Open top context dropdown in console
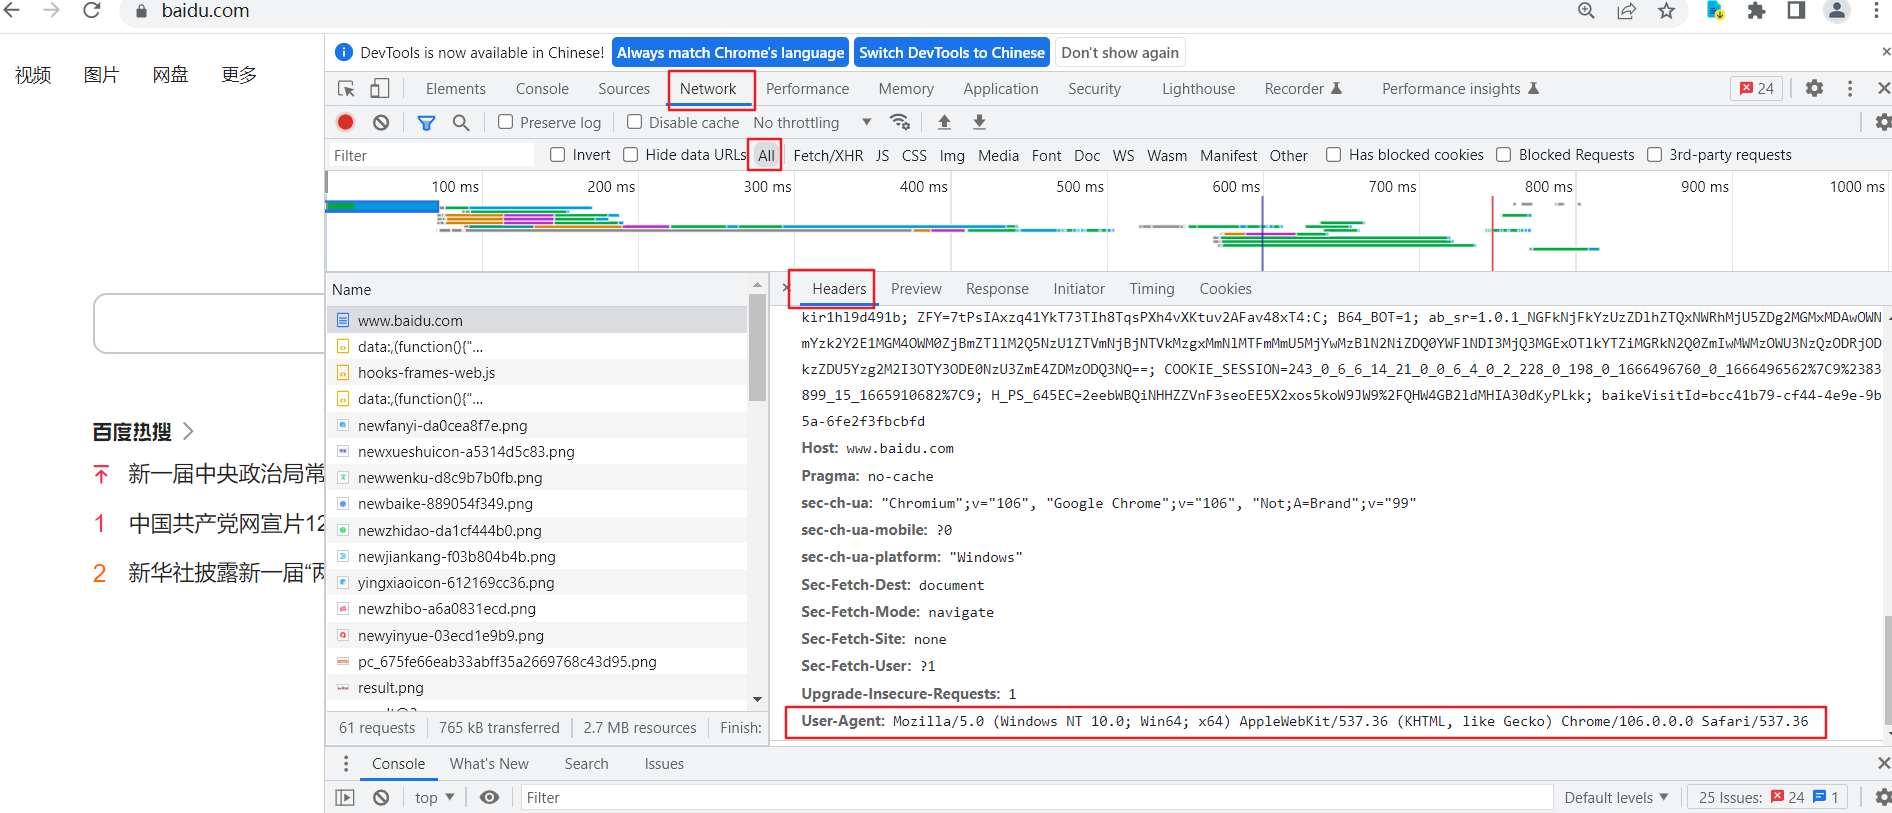This screenshot has width=1892, height=813. tap(435, 797)
